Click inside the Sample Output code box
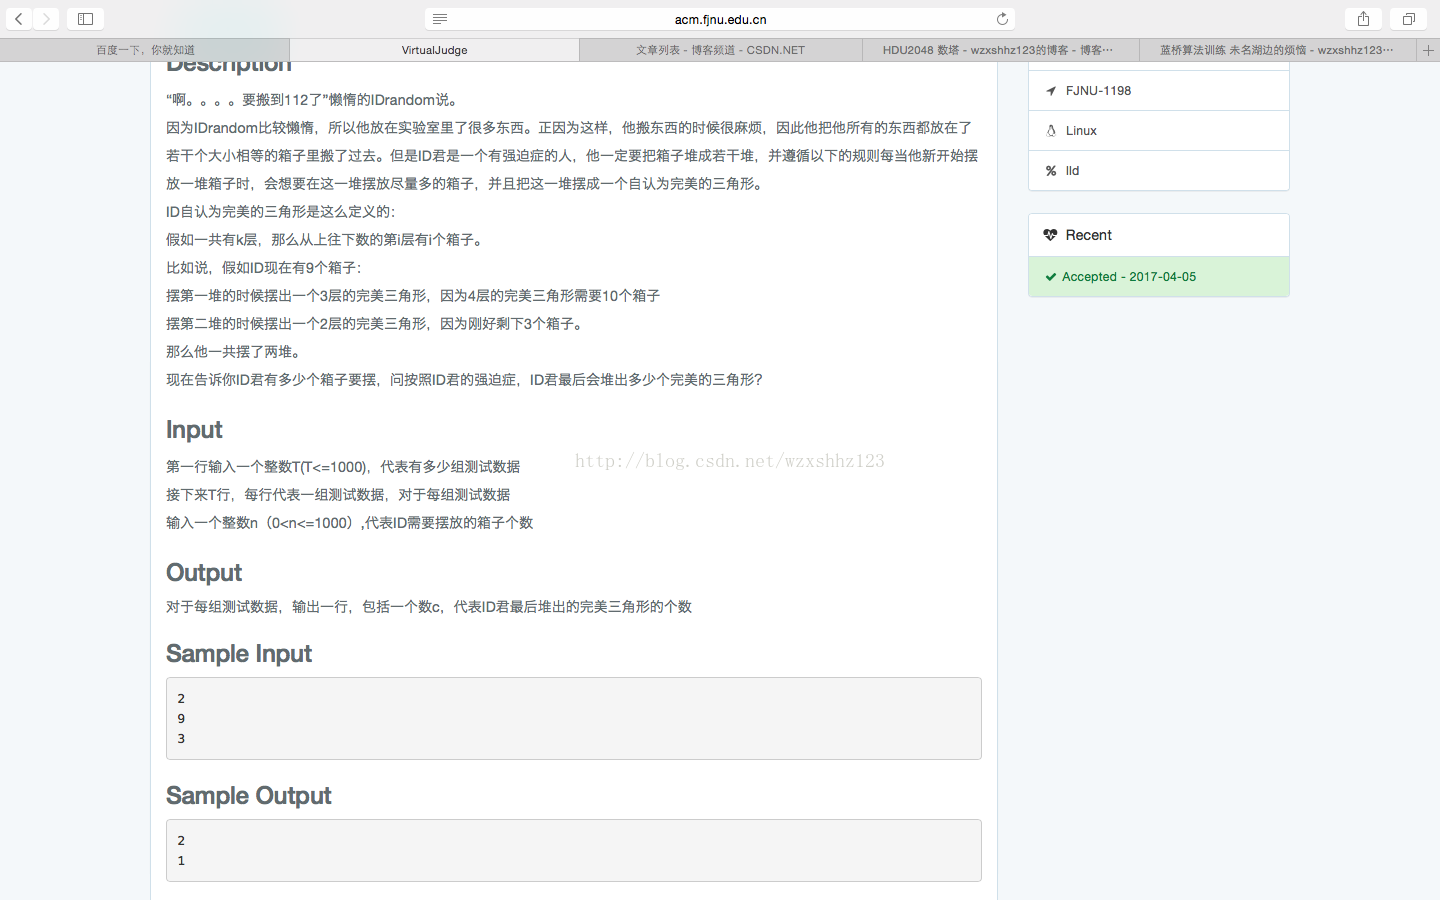1440x900 pixels. (574, 850)
